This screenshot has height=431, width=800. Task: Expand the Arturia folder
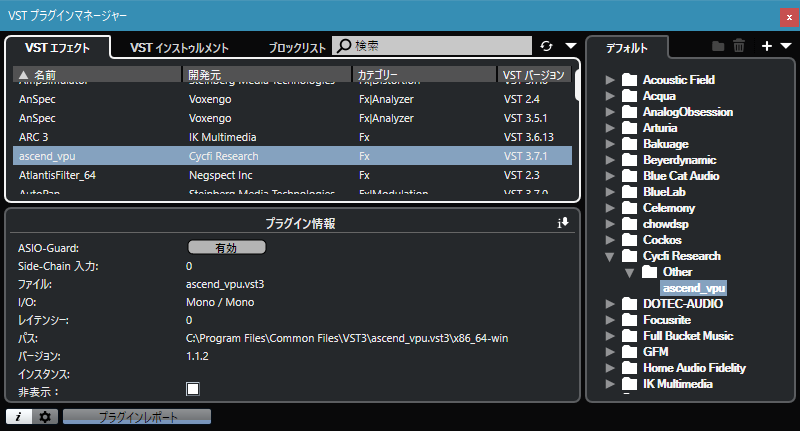(x=610, y=128)
